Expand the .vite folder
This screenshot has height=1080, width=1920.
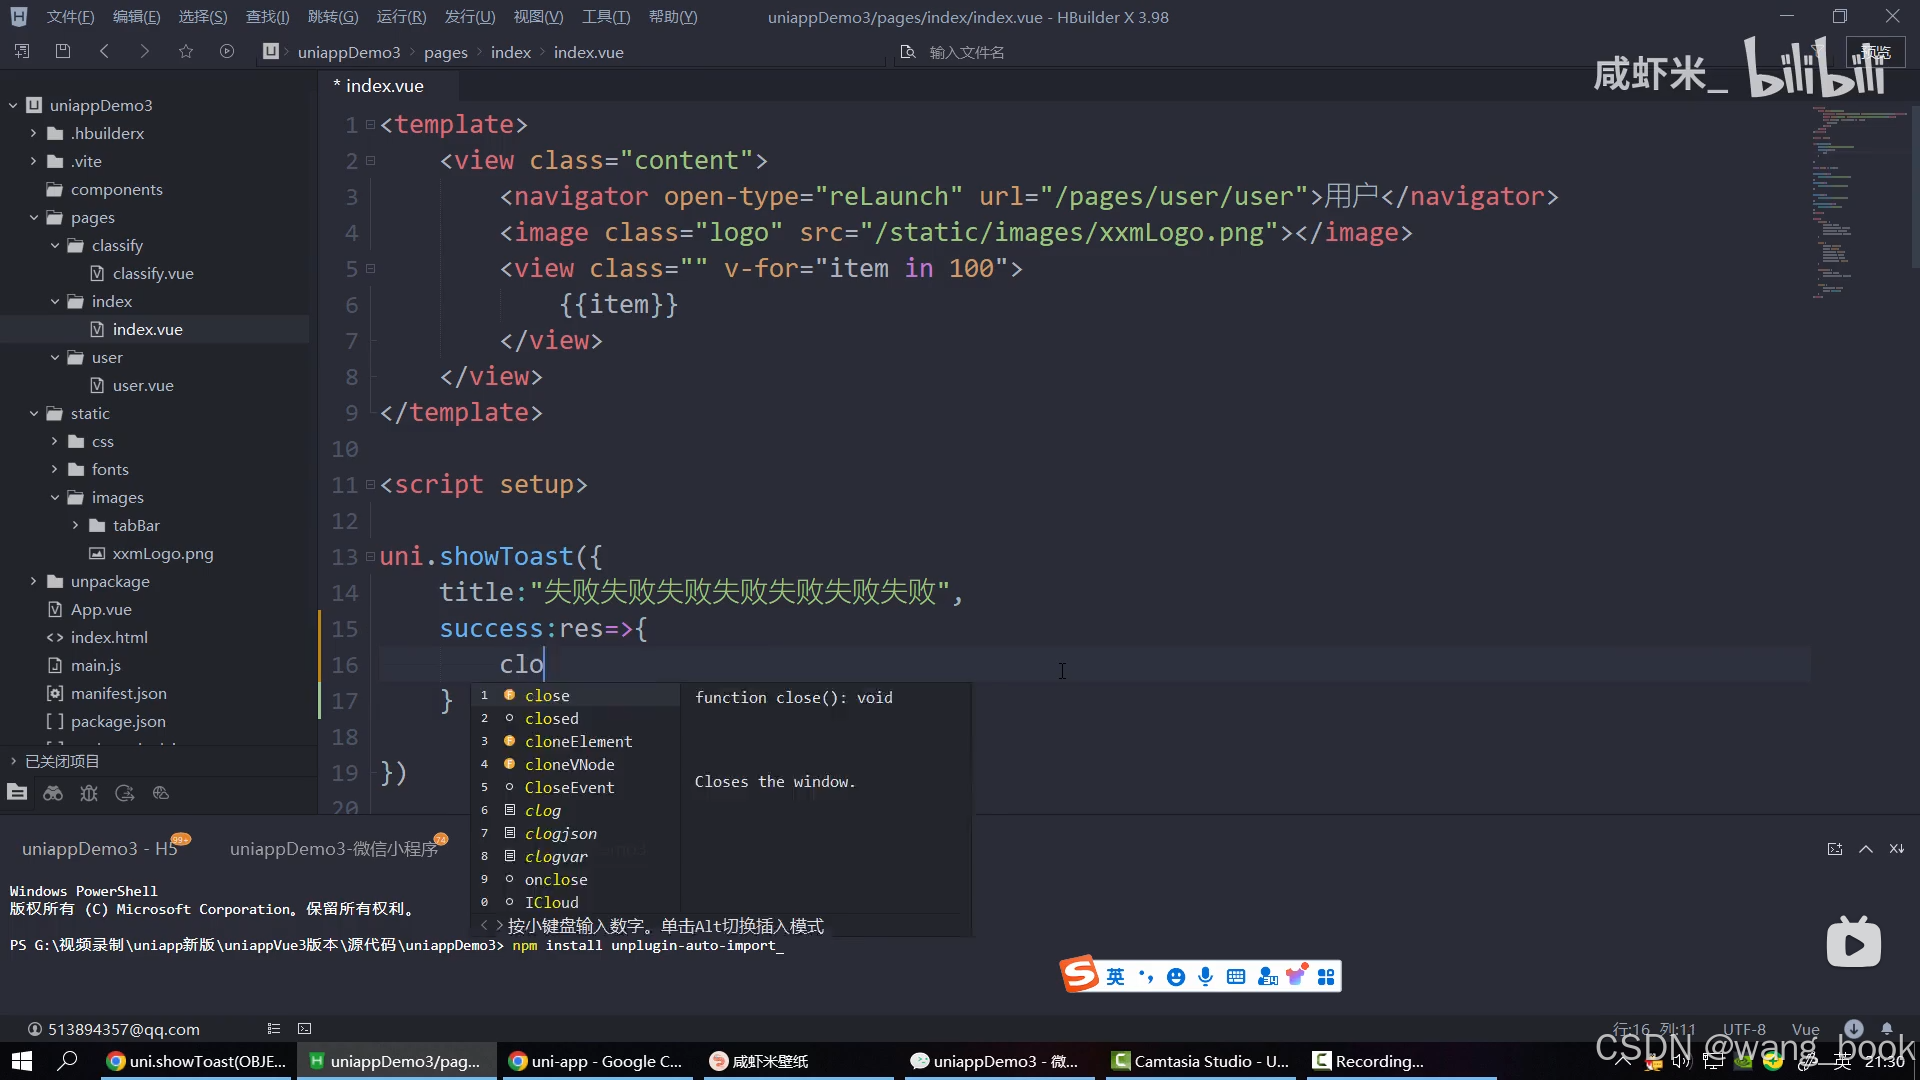pos(33,161)
